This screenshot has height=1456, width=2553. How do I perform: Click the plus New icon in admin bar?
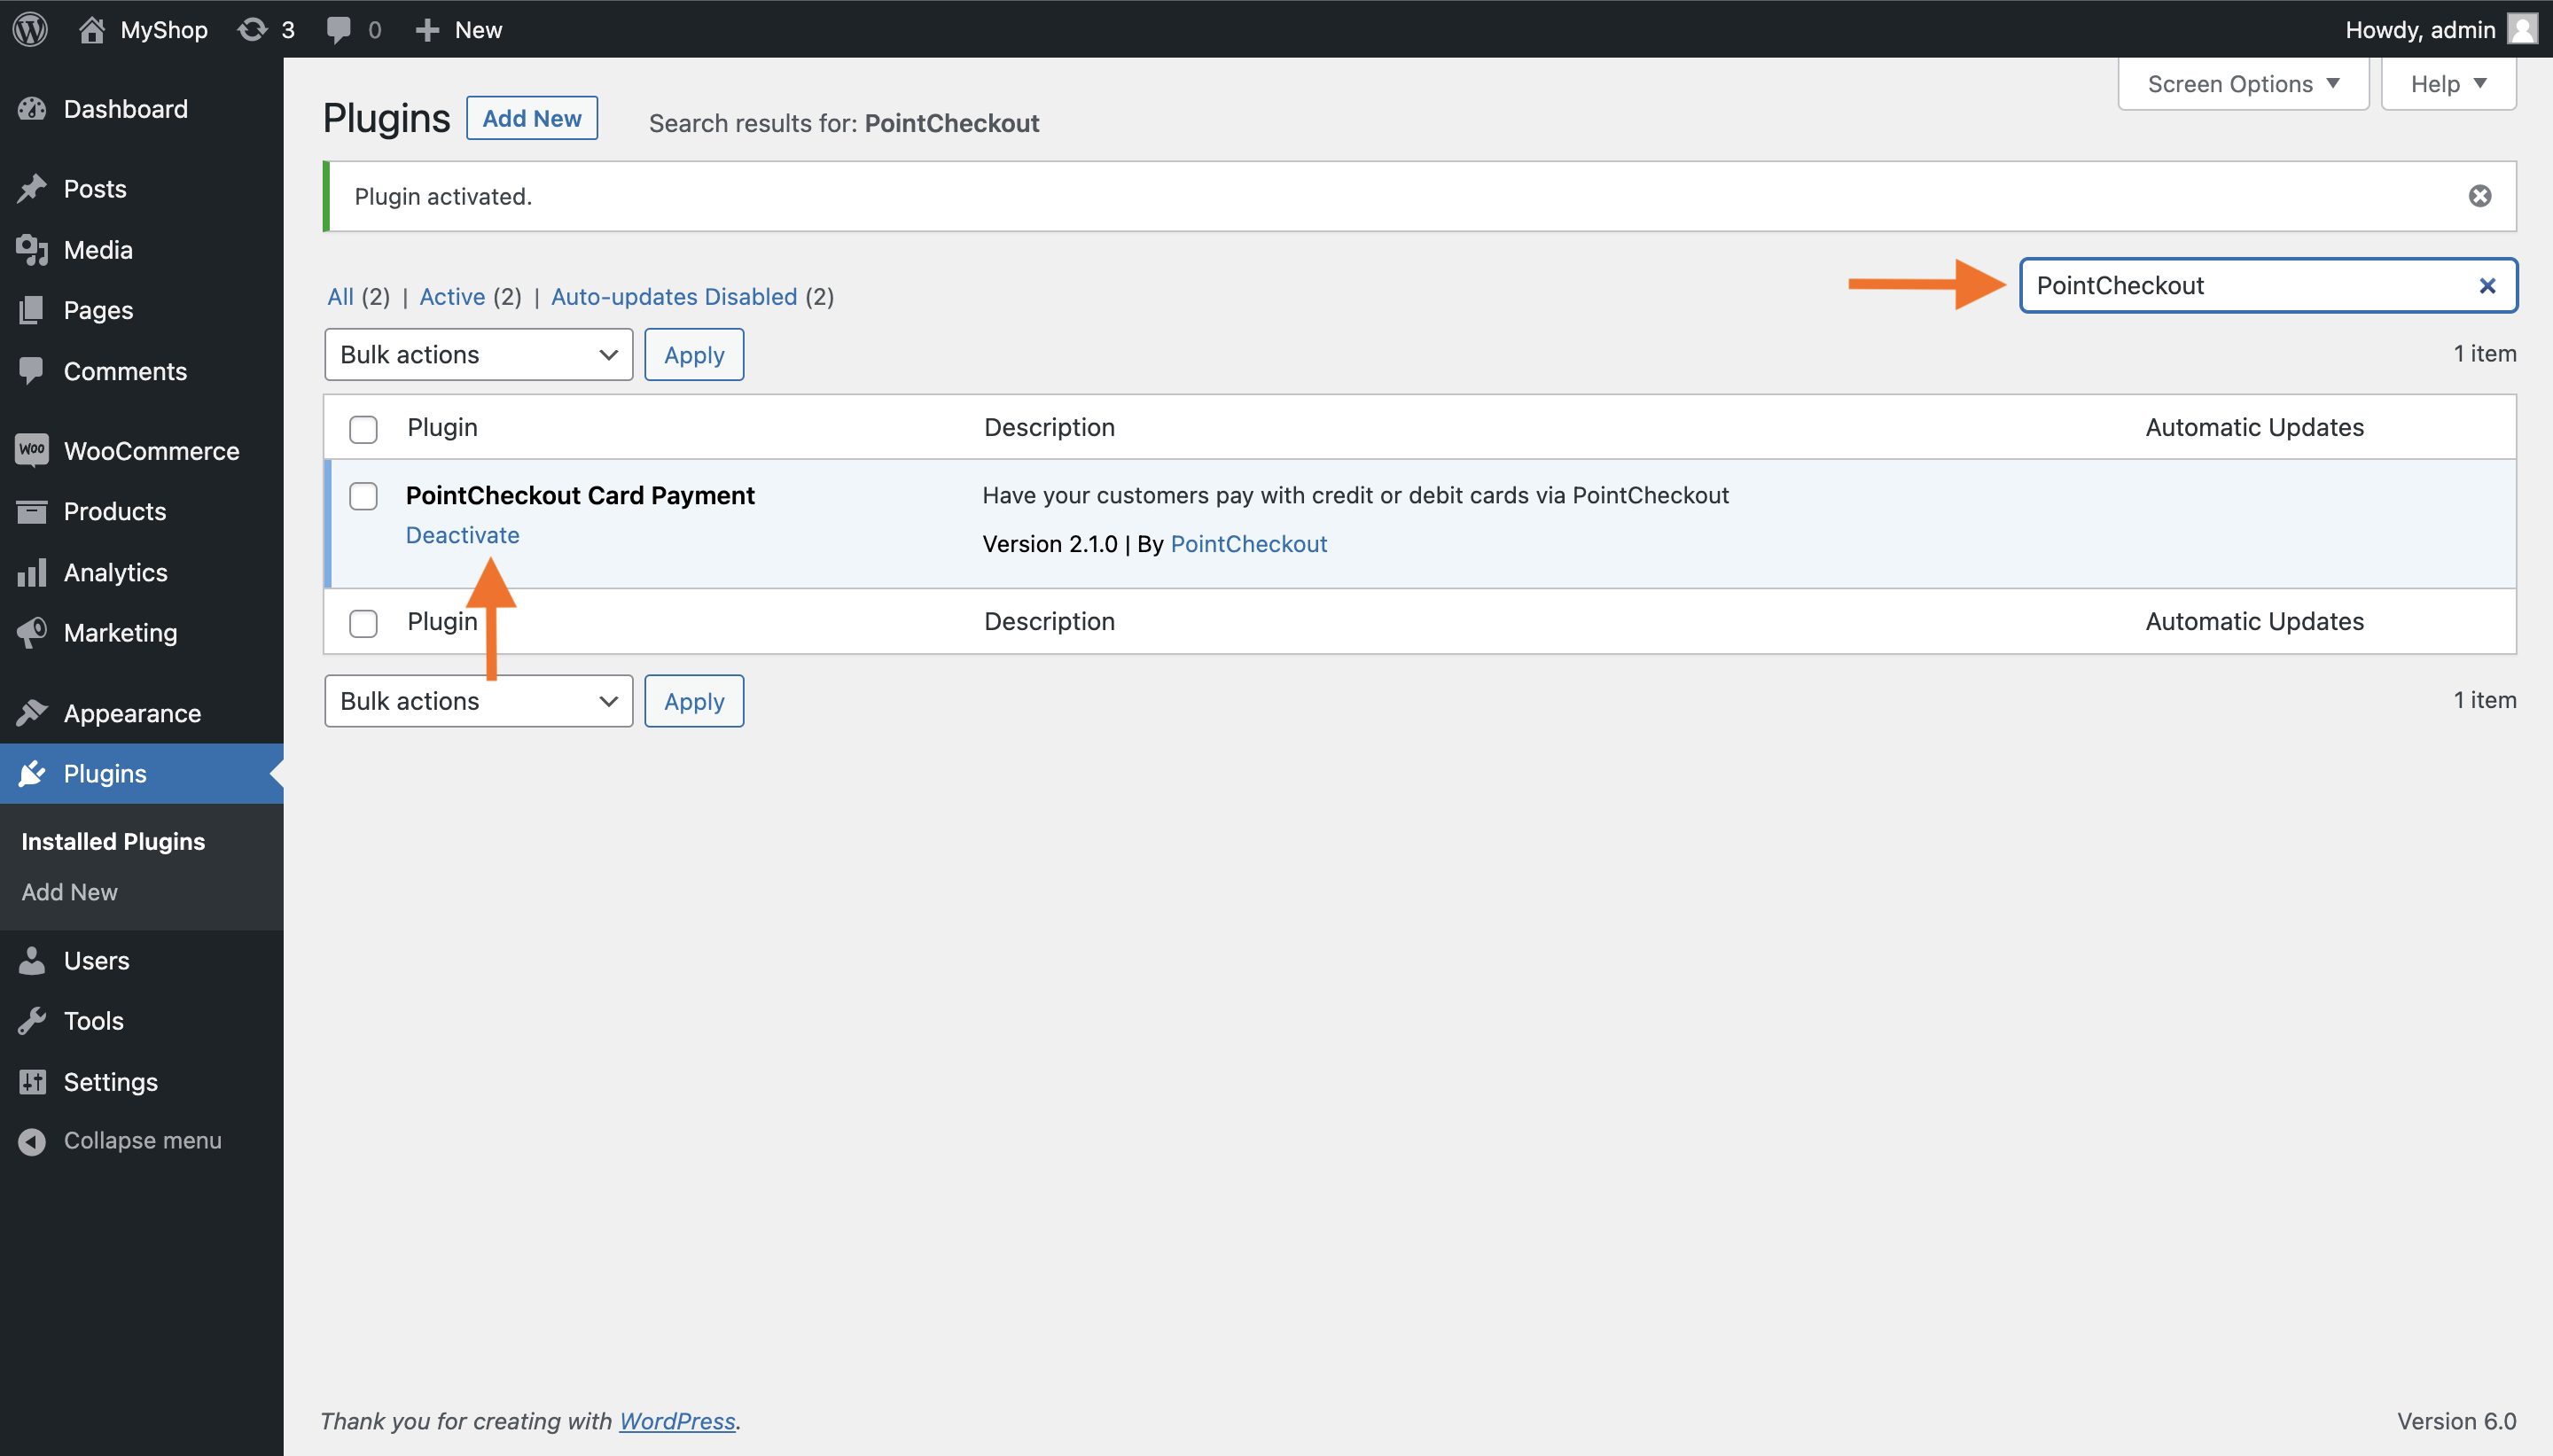pos(427,30)
